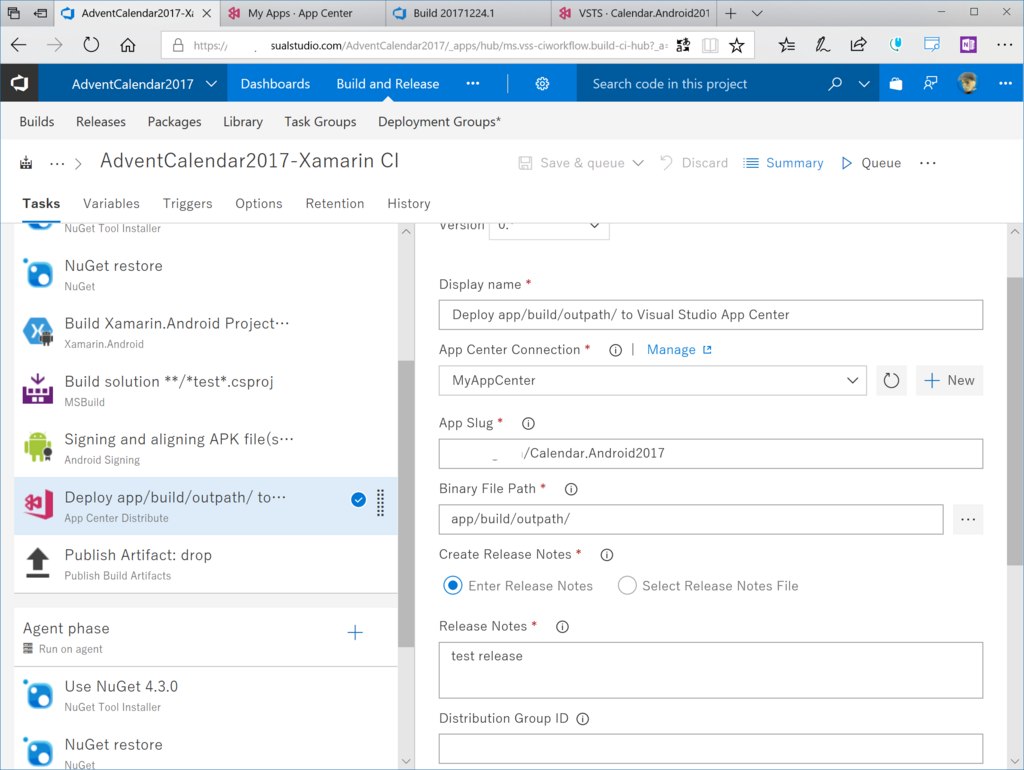Open project settings gear icon
Screen dimensions: 1024x770
(x=542, y=84)
